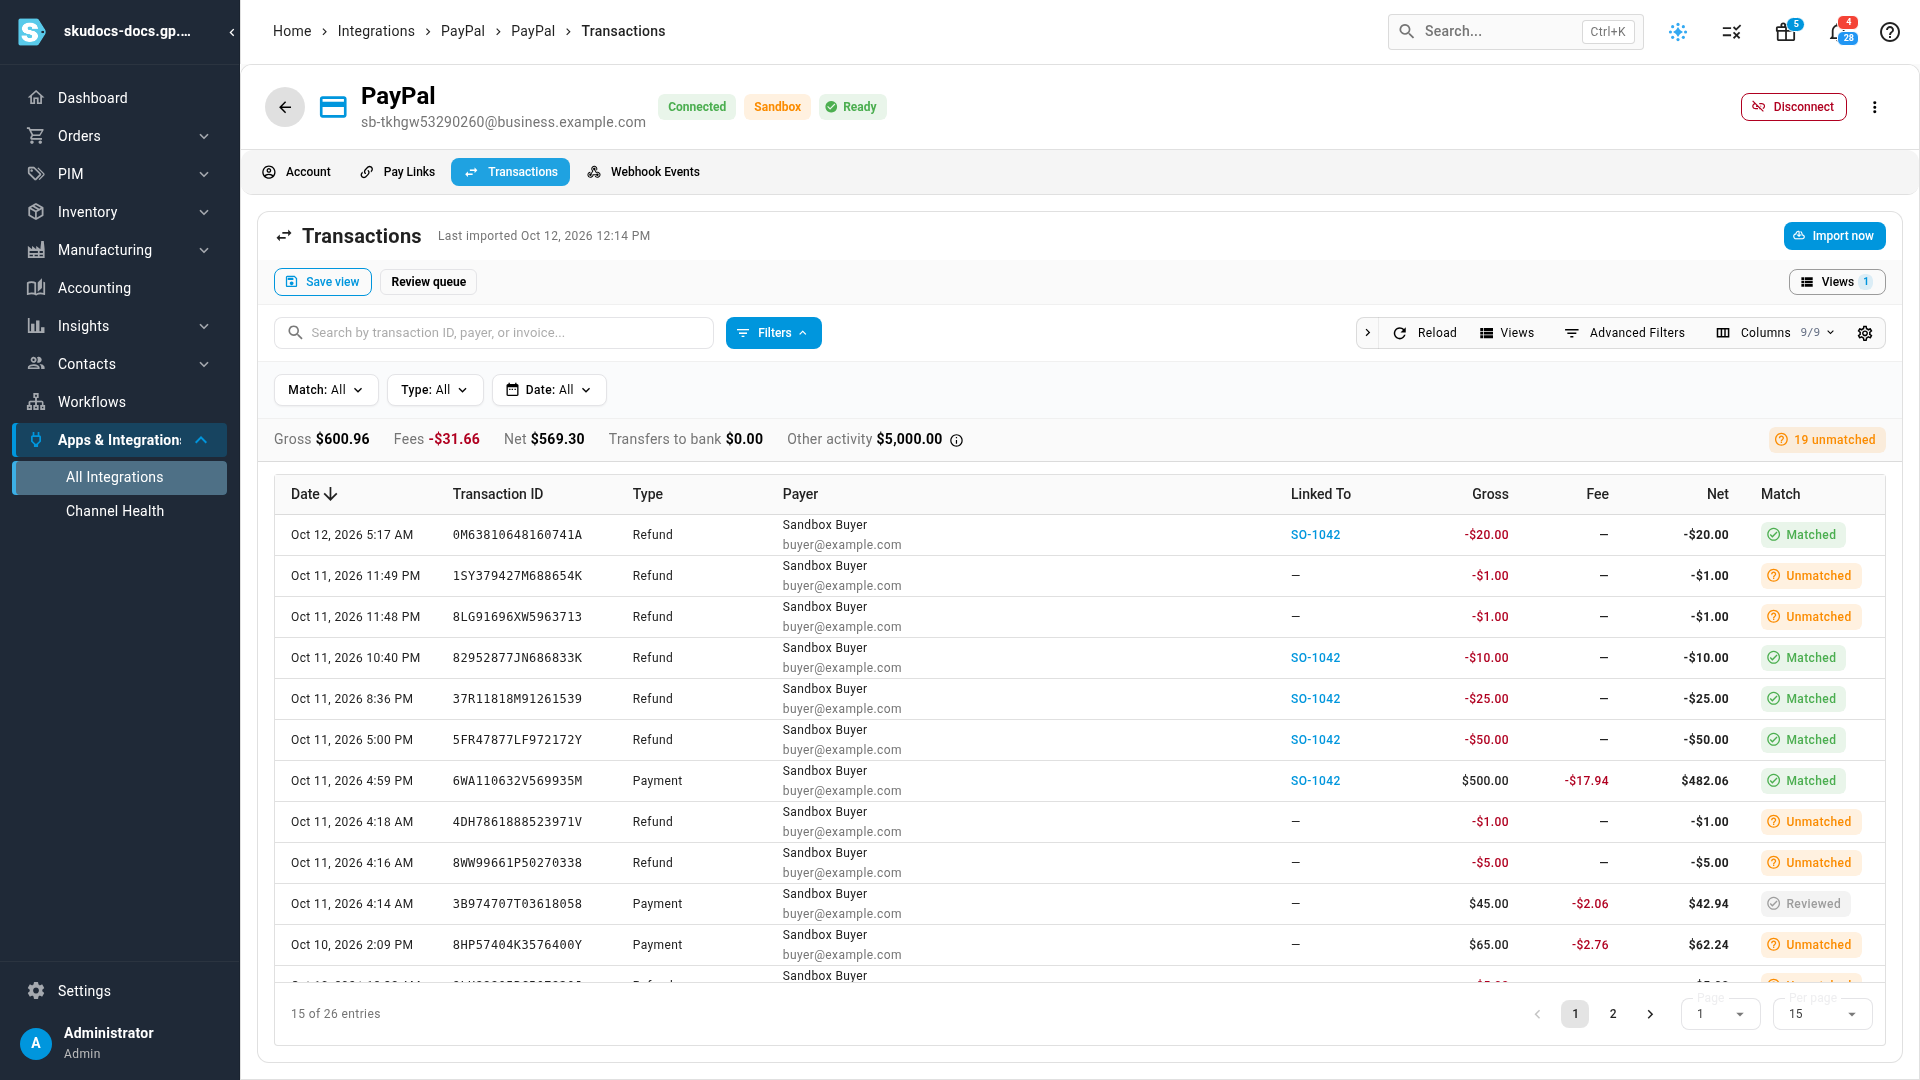Open the three-dot menu next to Disconnect
This screenshot has height=1080, width=1920.
[x=1875, y=107]
